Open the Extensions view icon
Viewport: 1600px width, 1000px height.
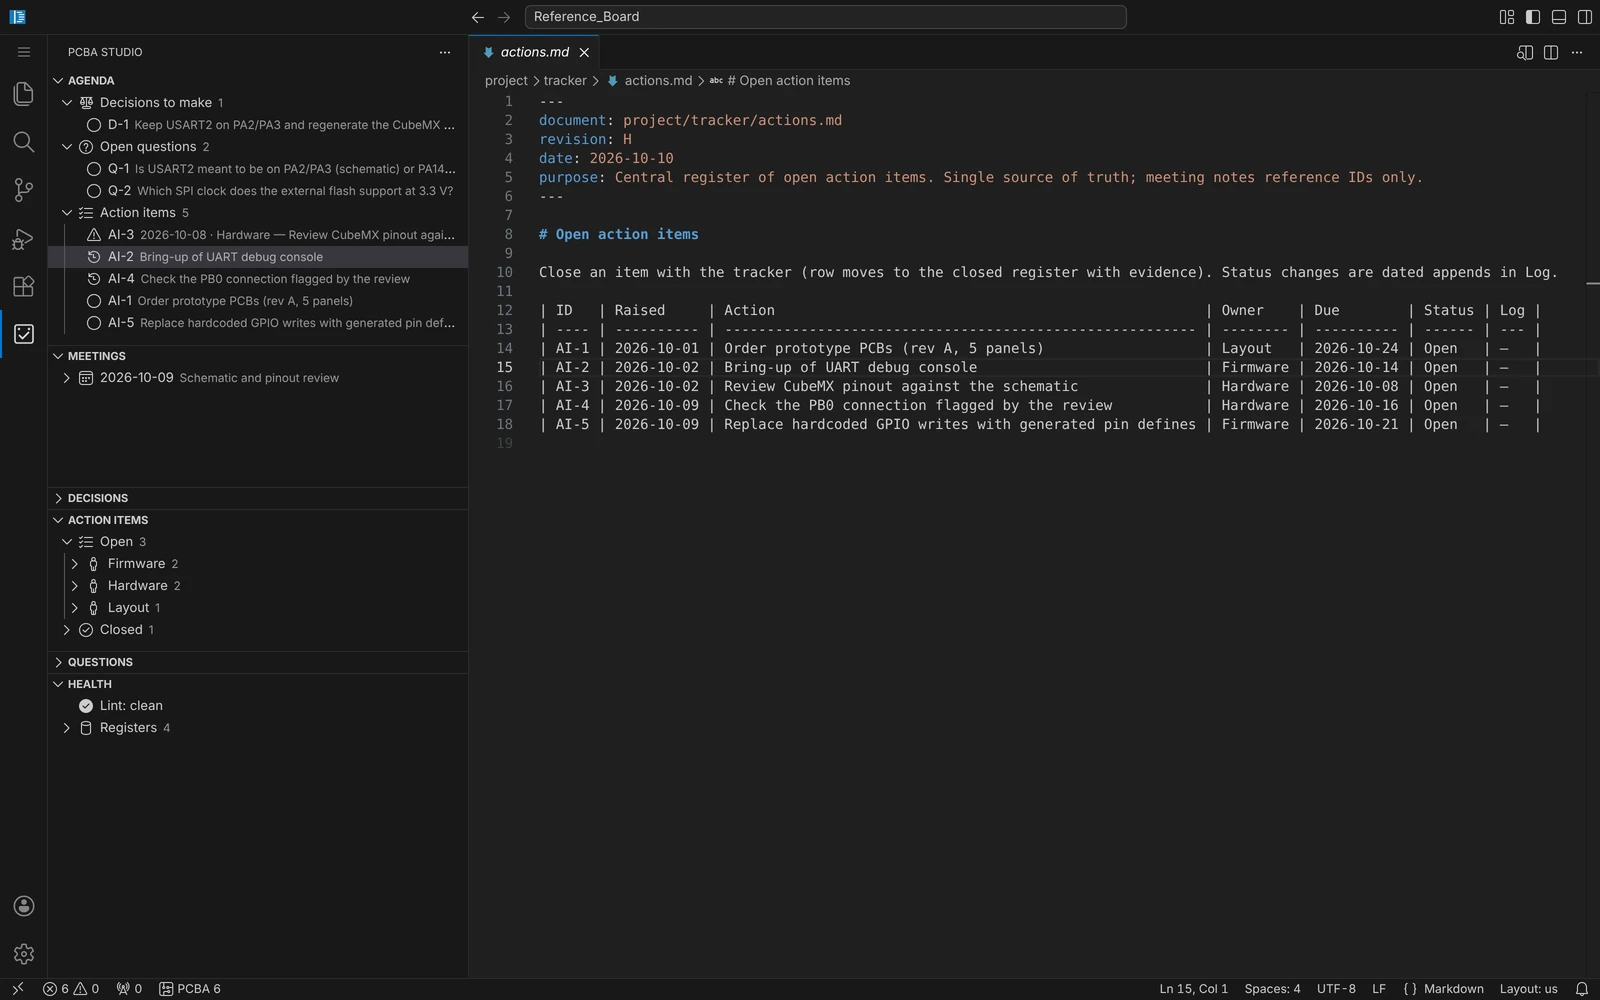pos(23,286)
